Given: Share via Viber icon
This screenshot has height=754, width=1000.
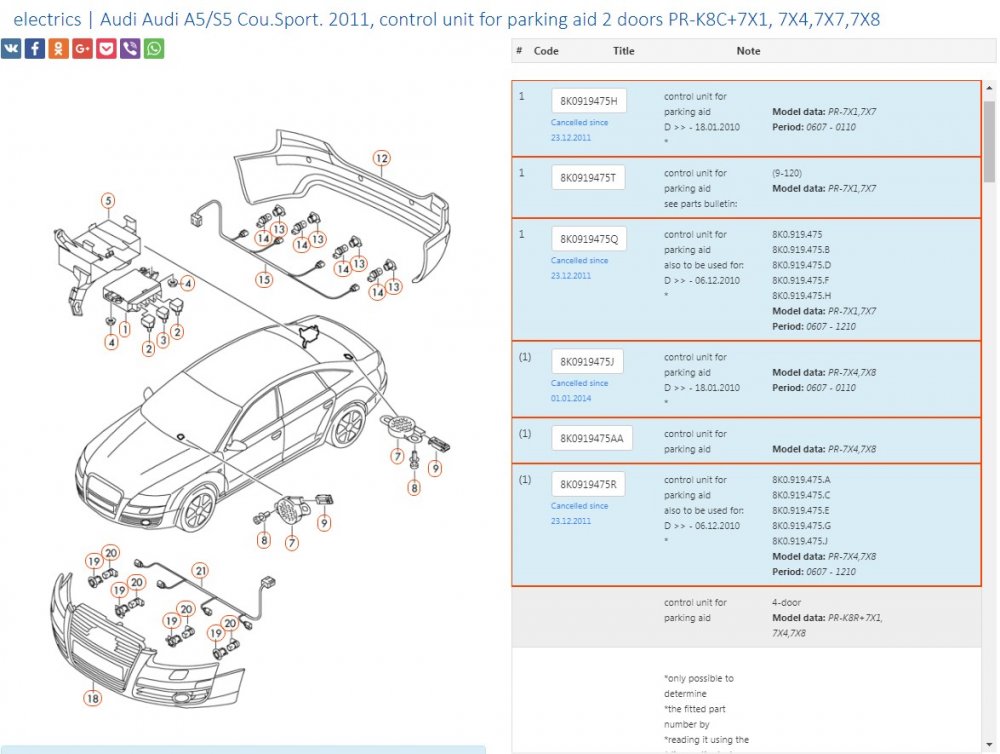Looking at the screenshot, I should pyautogui.click(x=129, y=48).
